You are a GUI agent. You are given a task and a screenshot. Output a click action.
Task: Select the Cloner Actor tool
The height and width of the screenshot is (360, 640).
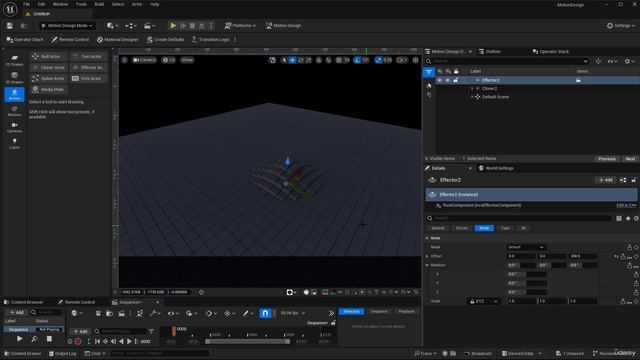tap(48, 67)
